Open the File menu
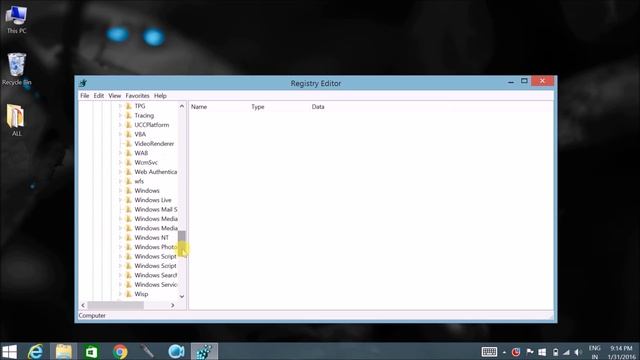Screen dimensions: 640x360 coord(84,96)
